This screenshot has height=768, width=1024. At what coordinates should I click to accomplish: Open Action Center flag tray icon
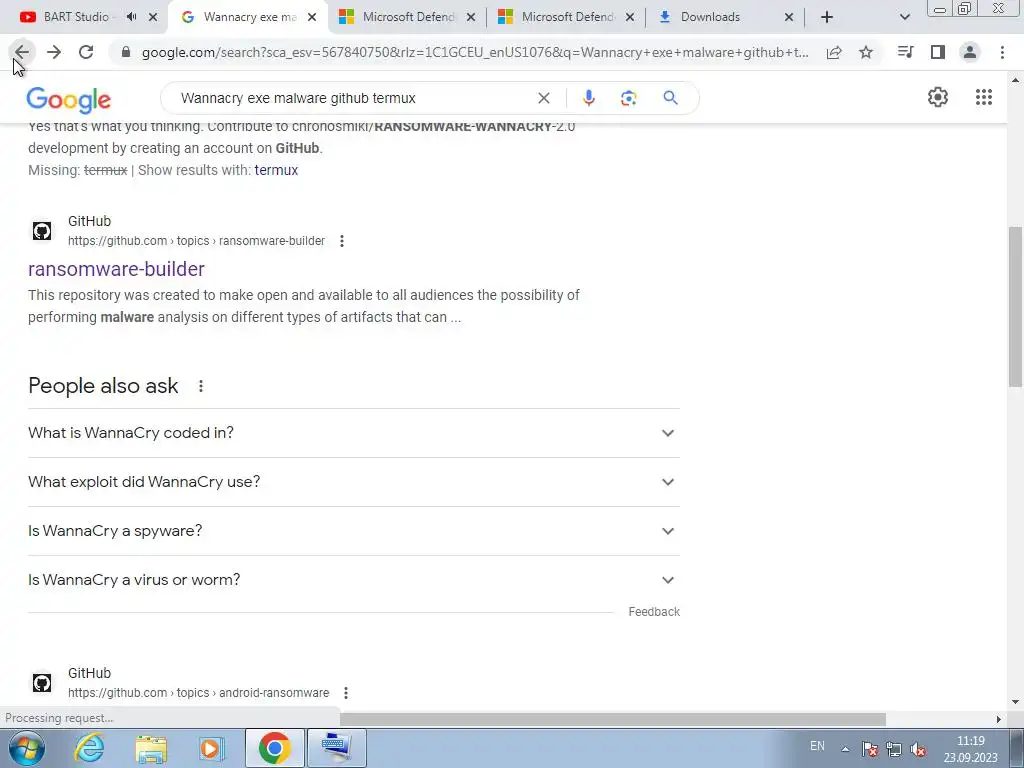pyautogui.click(x=869, y=749)
